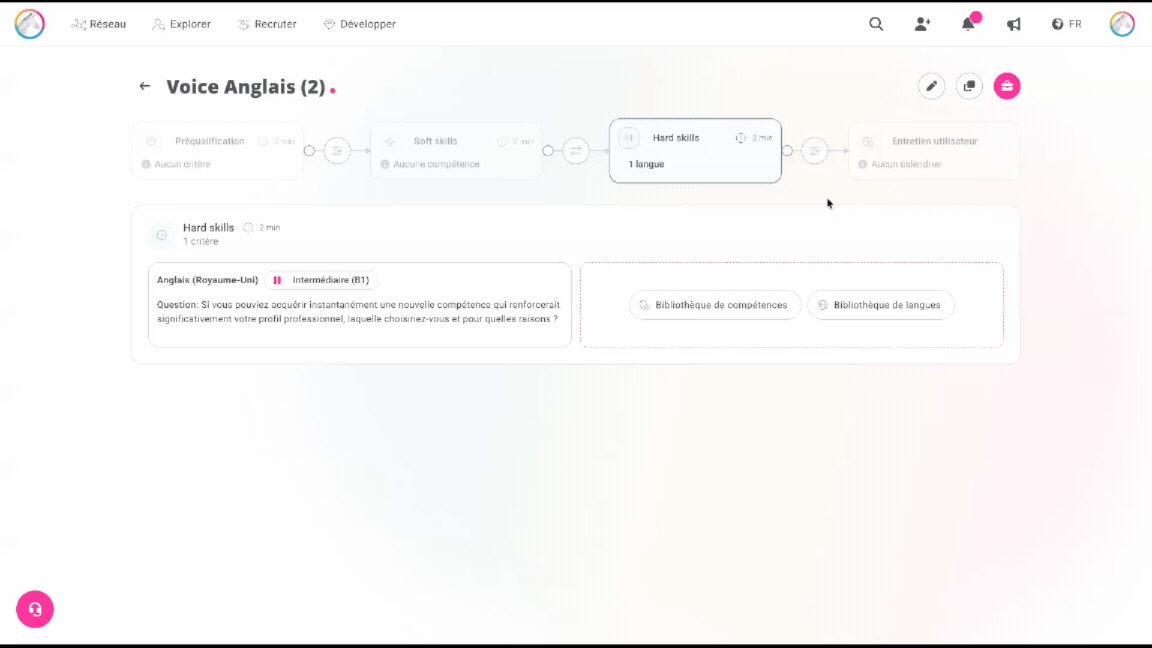Image resolution: width=1152 pixels, height=648 pixels.
Task: Click the Hard skills section header icon
Action: tap(162, 235)
